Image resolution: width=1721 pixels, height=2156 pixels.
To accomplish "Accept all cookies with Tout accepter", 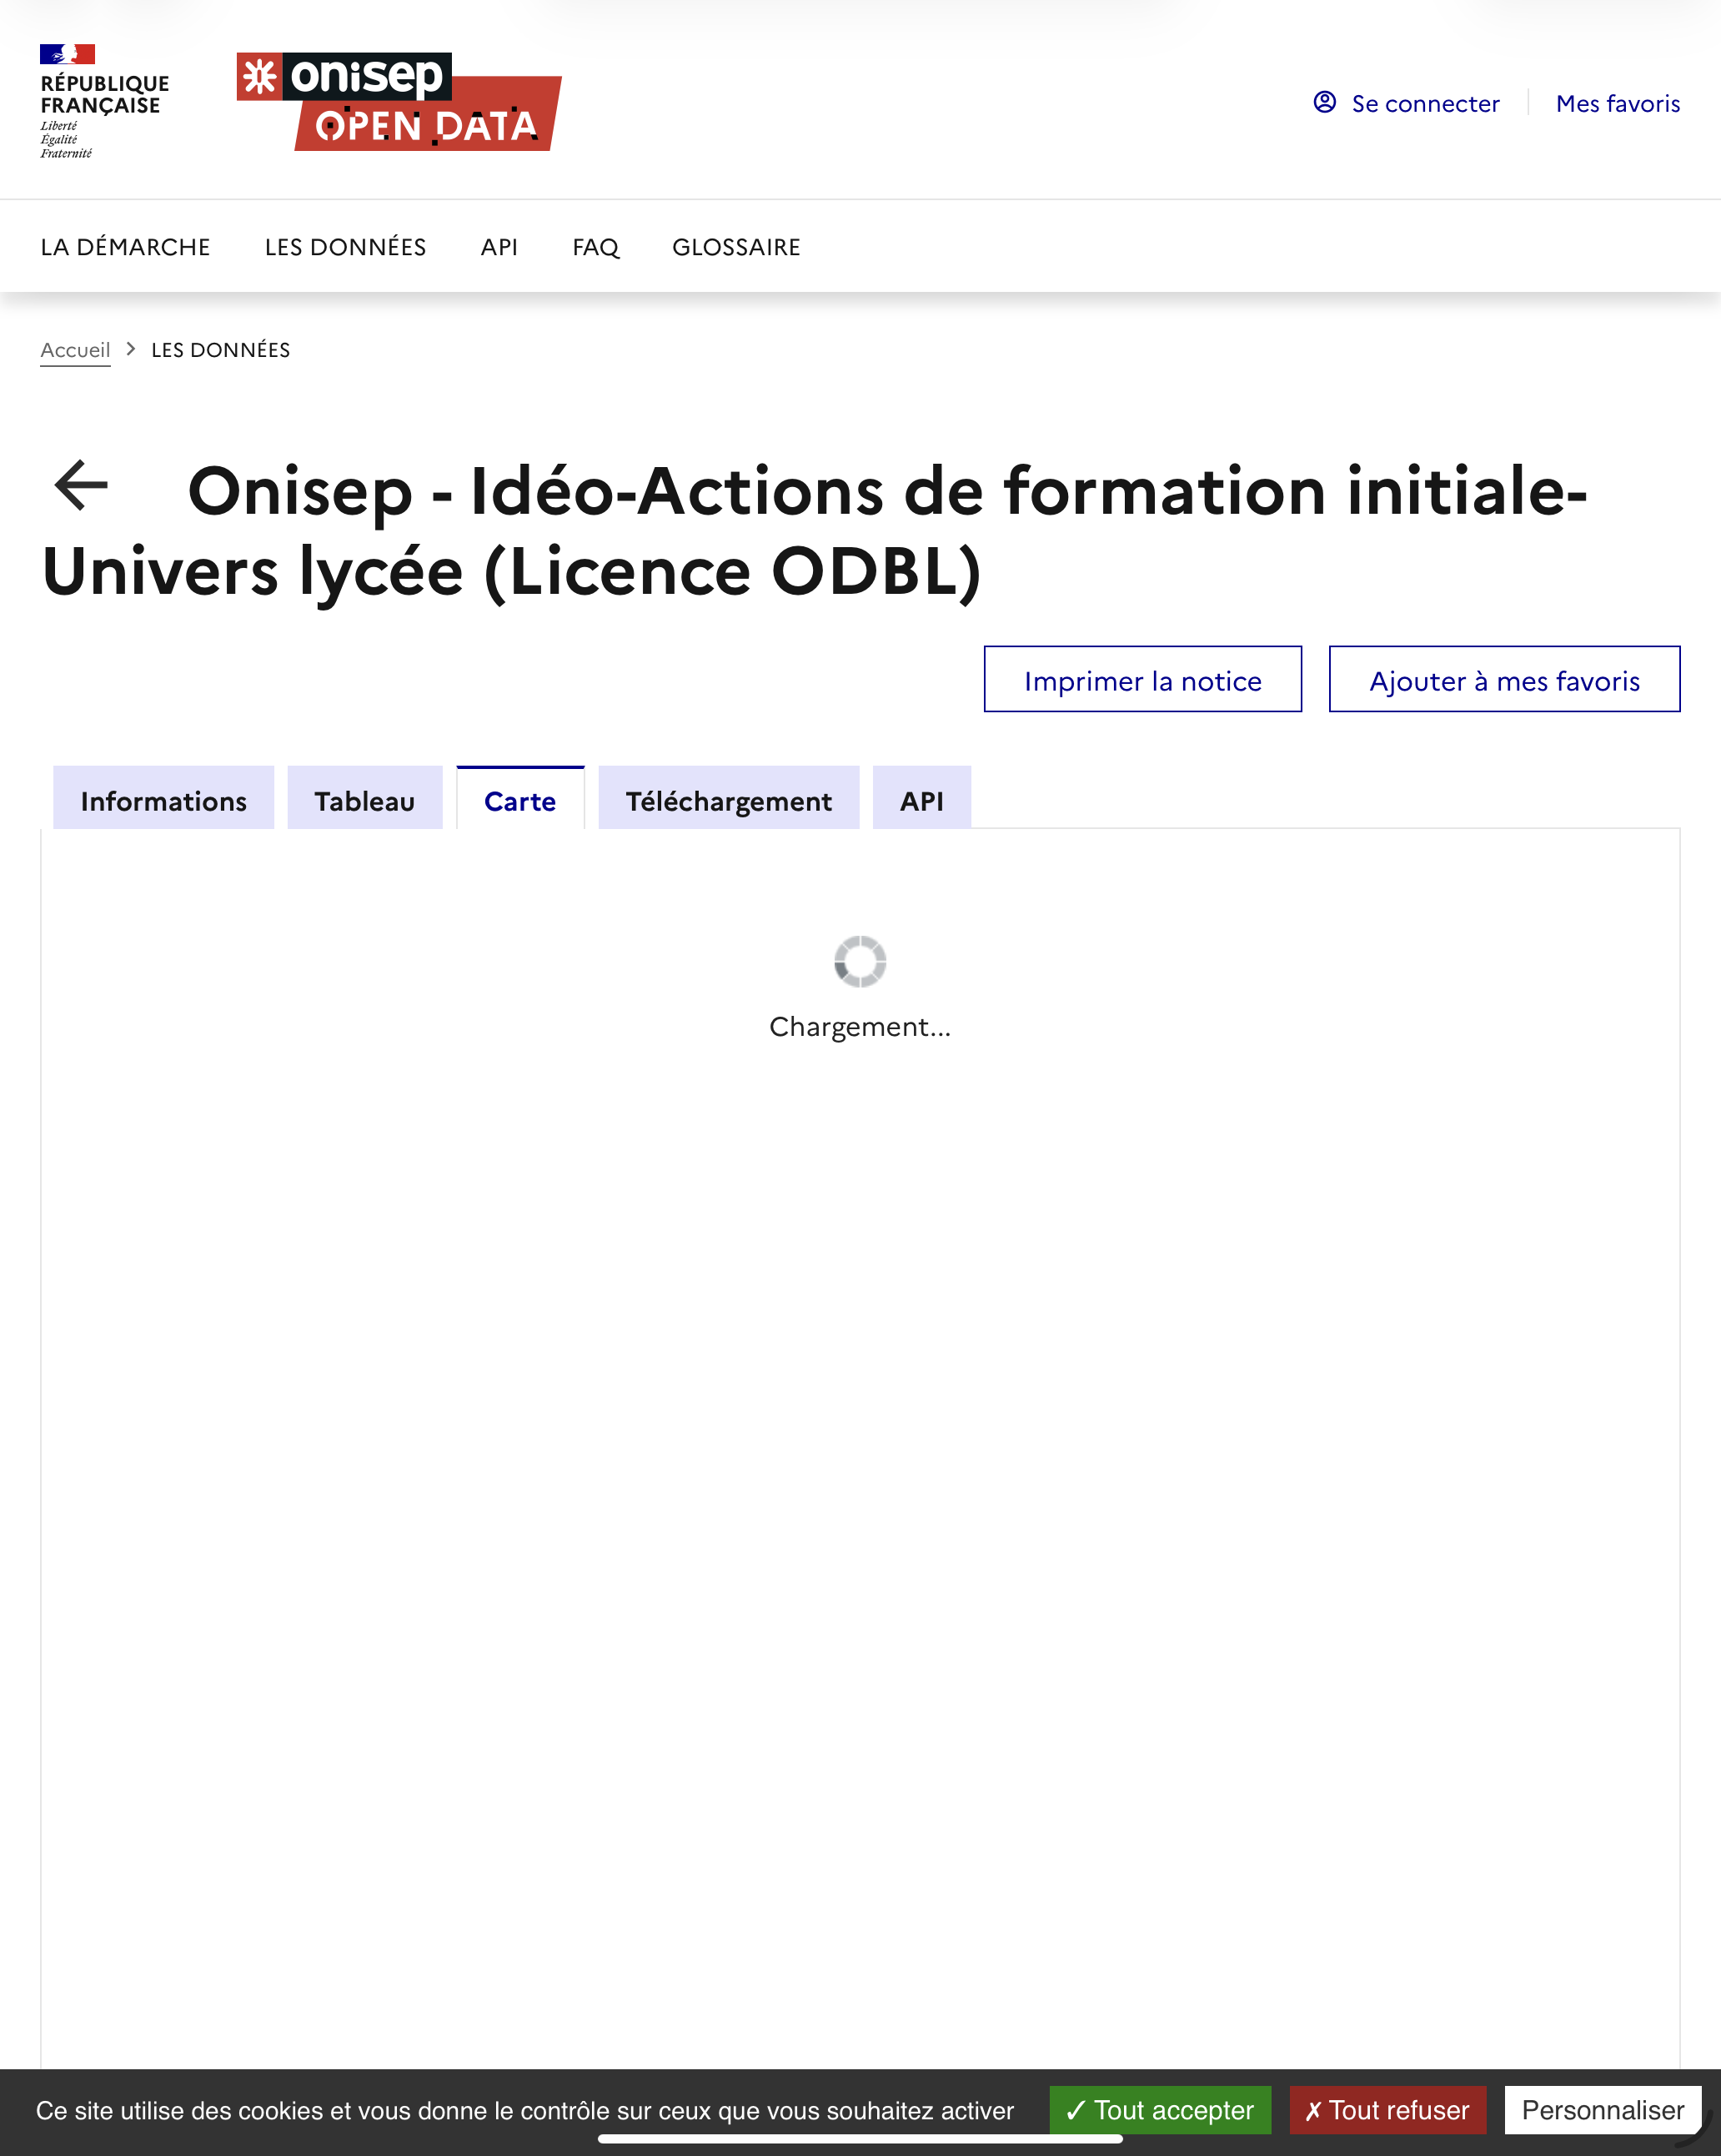I will (x=1159, y=2110).
